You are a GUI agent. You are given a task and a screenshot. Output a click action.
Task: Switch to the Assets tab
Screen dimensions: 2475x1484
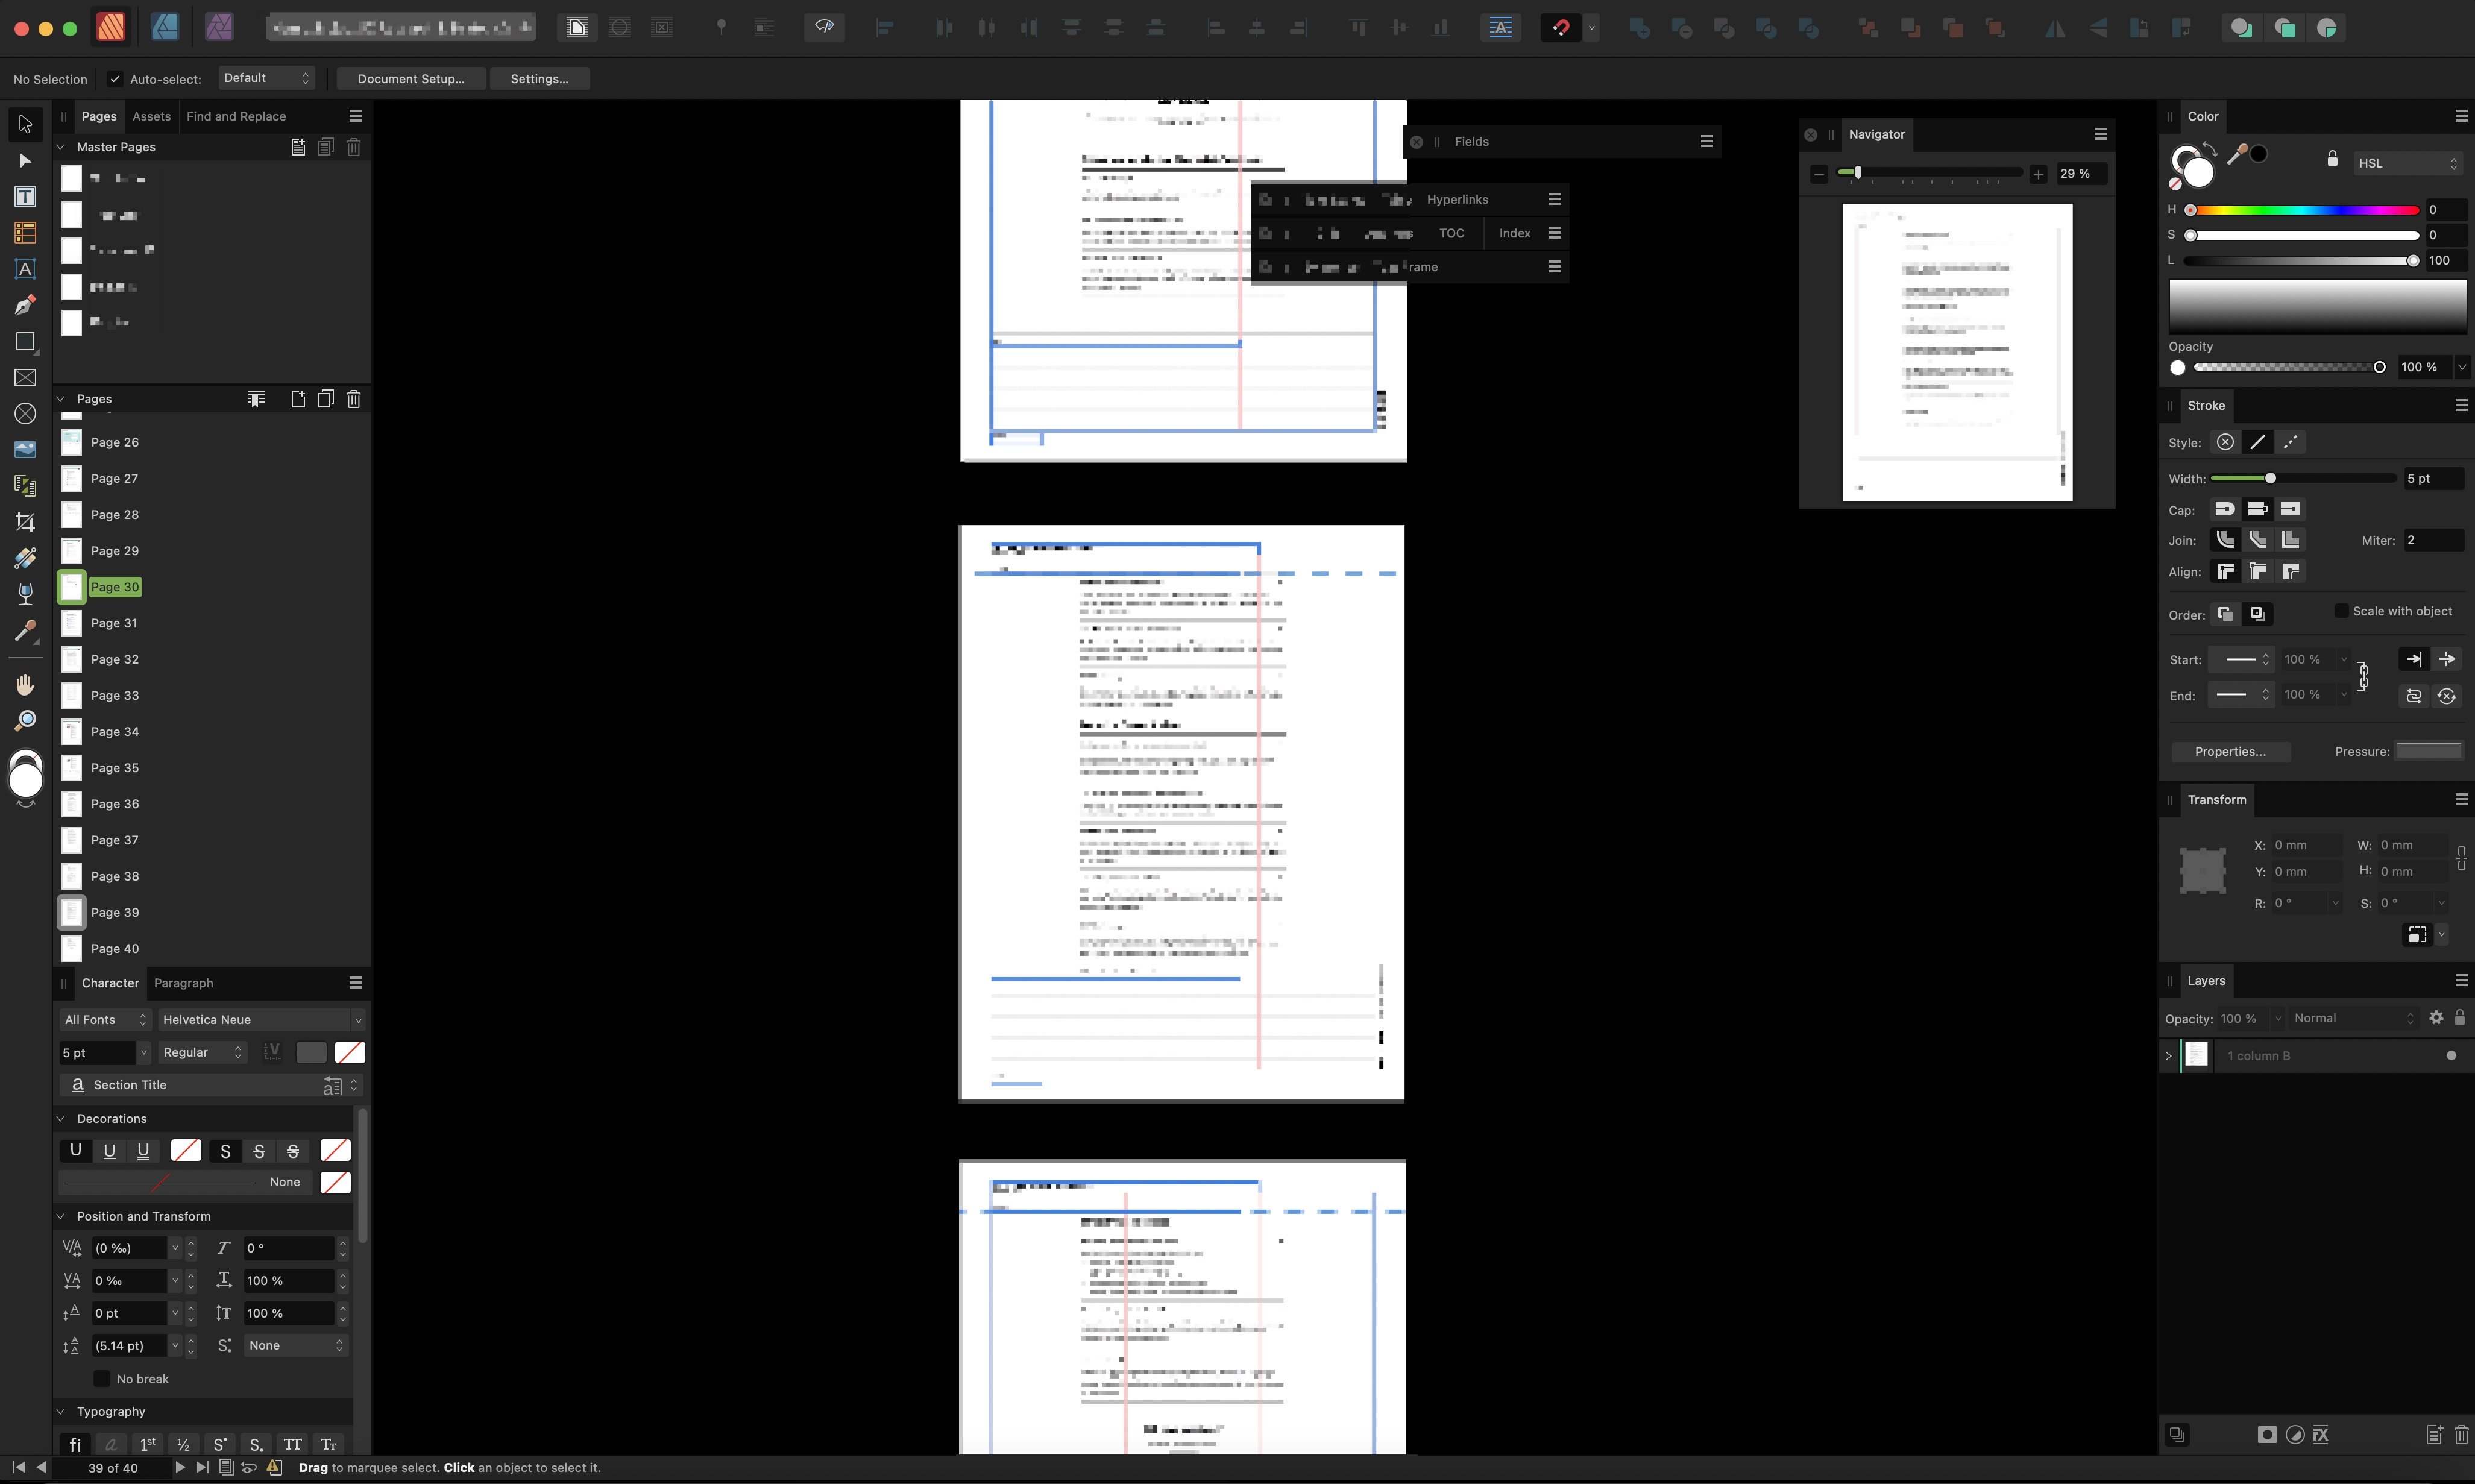pos(151,116)
